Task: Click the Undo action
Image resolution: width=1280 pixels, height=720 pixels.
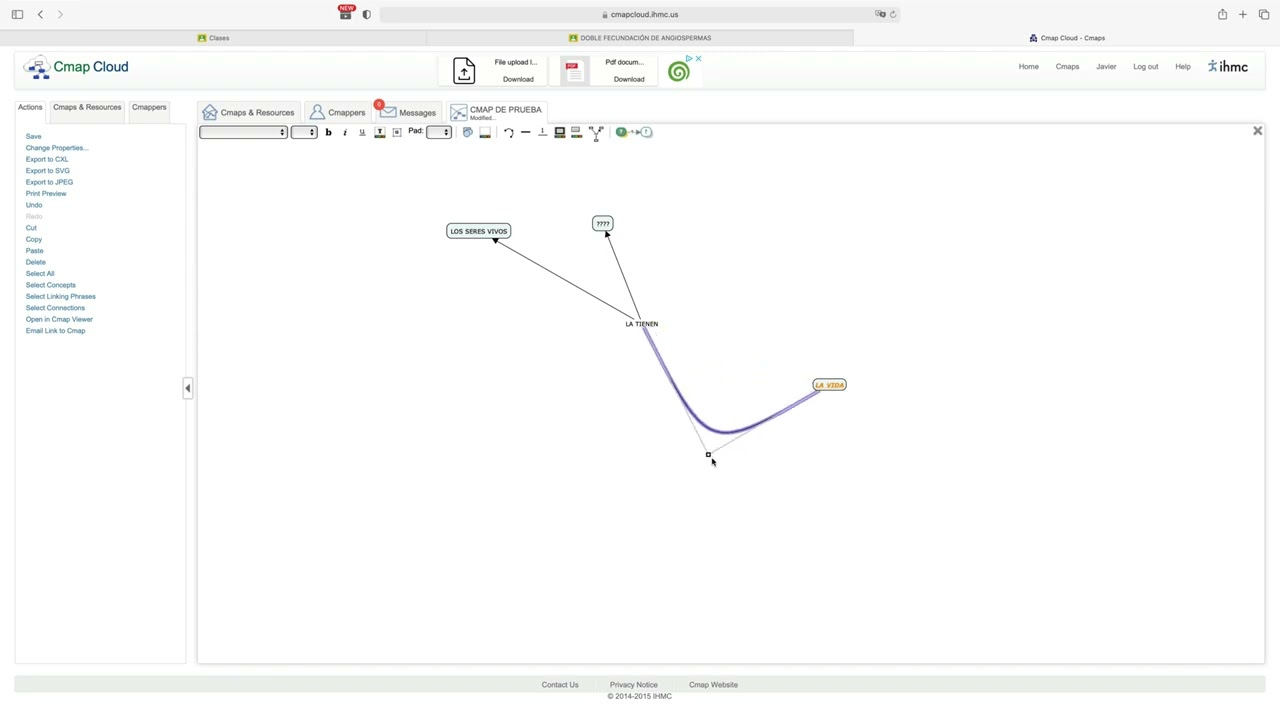Action: (x=34, y=205)
